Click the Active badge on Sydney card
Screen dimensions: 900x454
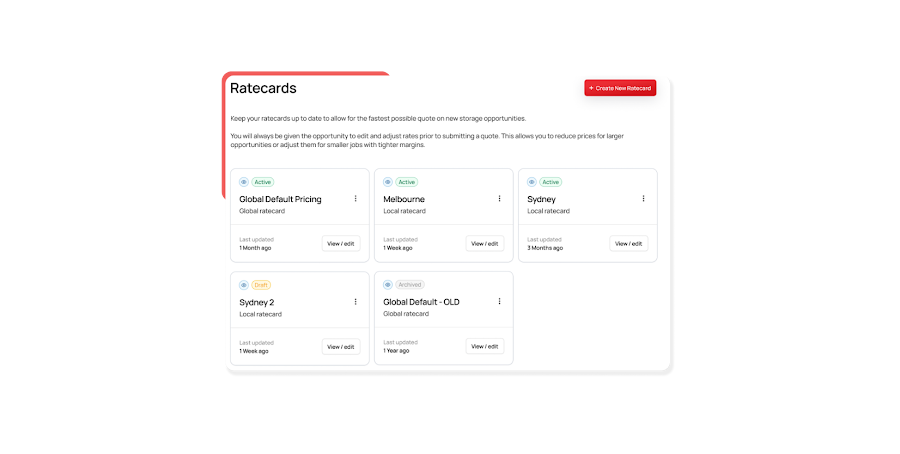click(551, 182)
